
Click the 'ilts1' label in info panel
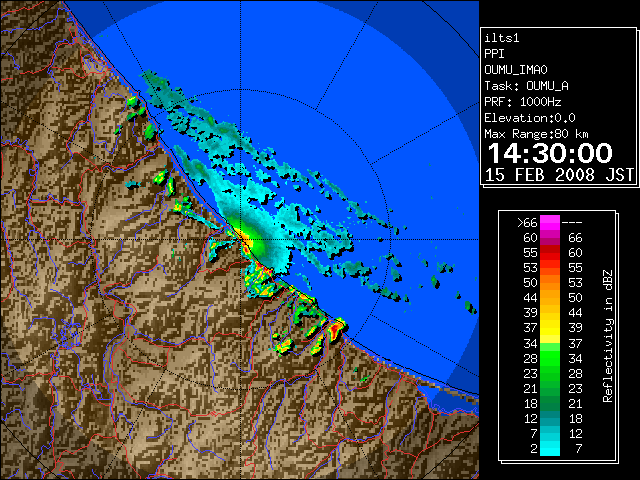click(502, 38)
